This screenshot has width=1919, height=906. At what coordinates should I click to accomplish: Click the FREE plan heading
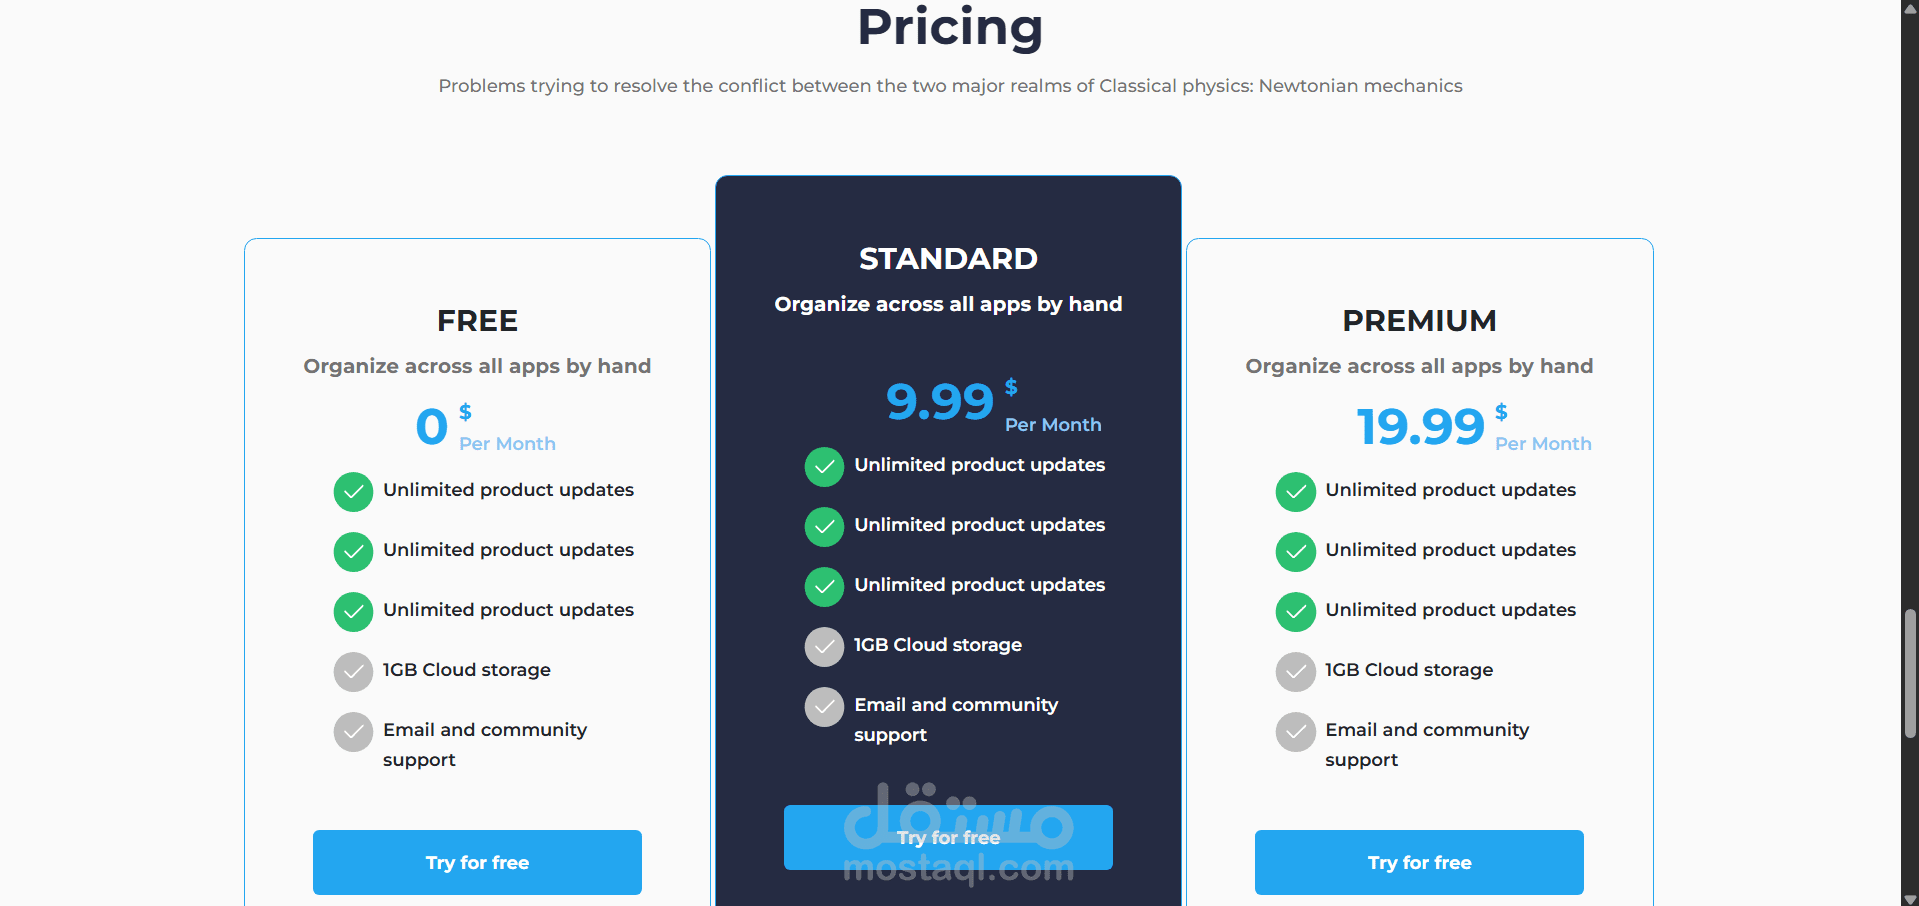point(477,321)
